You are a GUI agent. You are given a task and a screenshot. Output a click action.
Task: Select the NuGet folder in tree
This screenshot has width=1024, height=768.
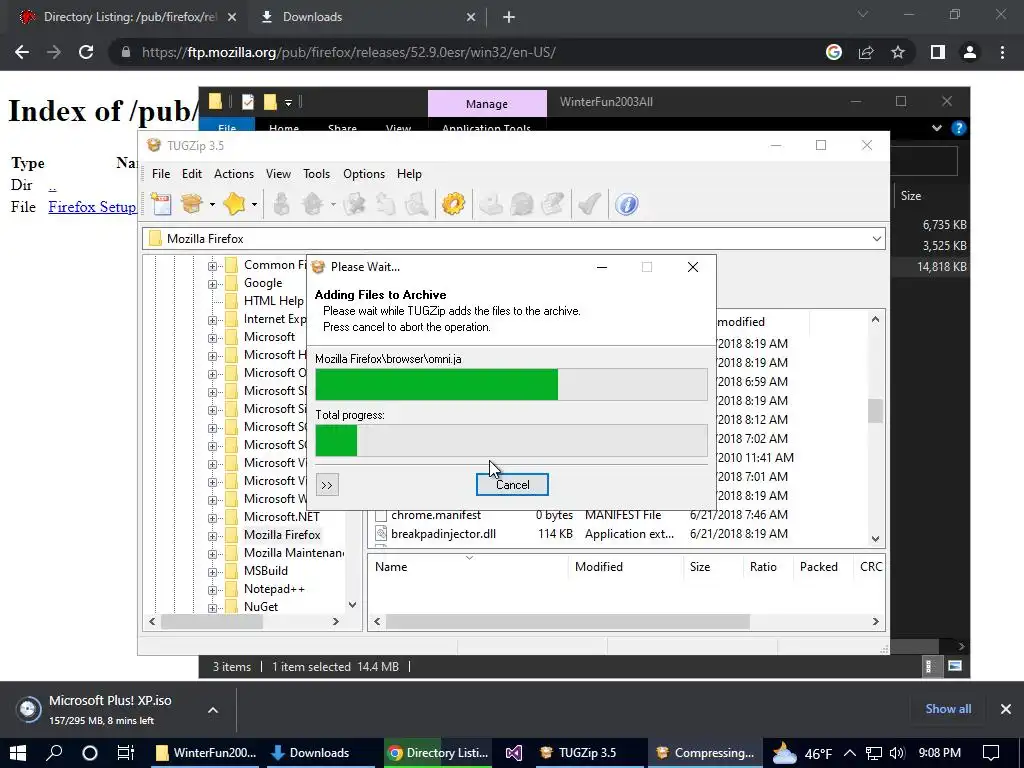261,606
